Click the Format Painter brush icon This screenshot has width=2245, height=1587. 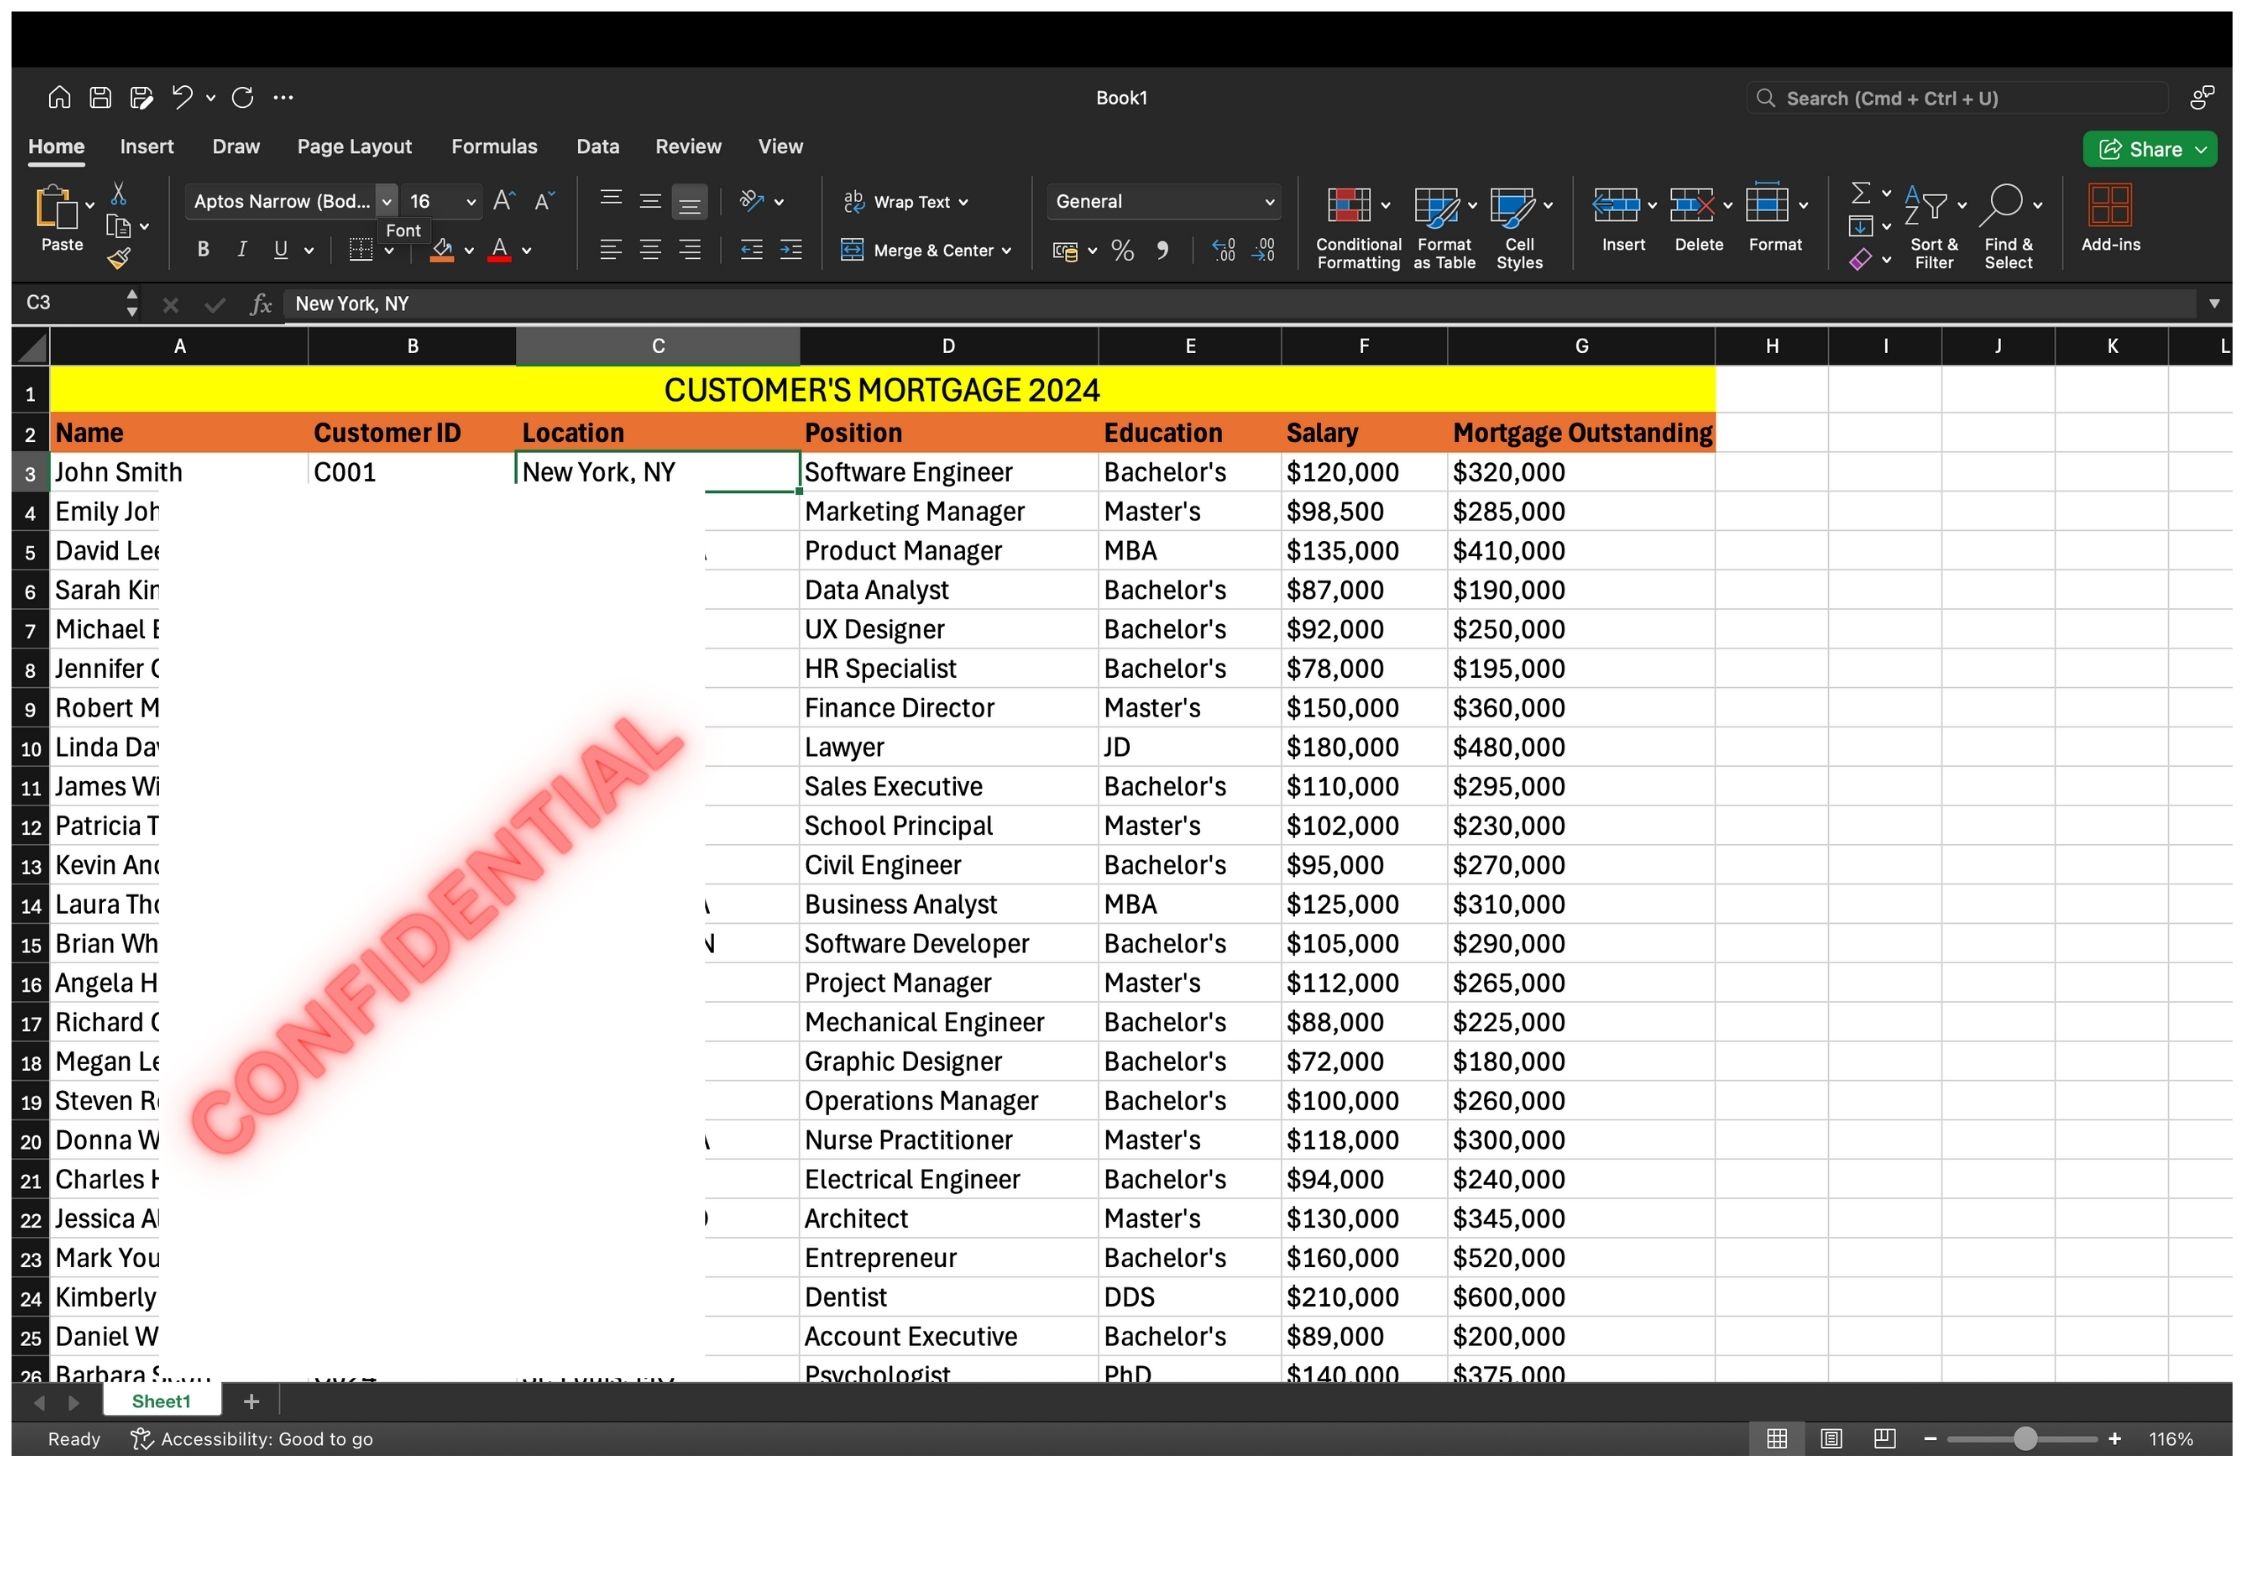[x=119, y=260]
